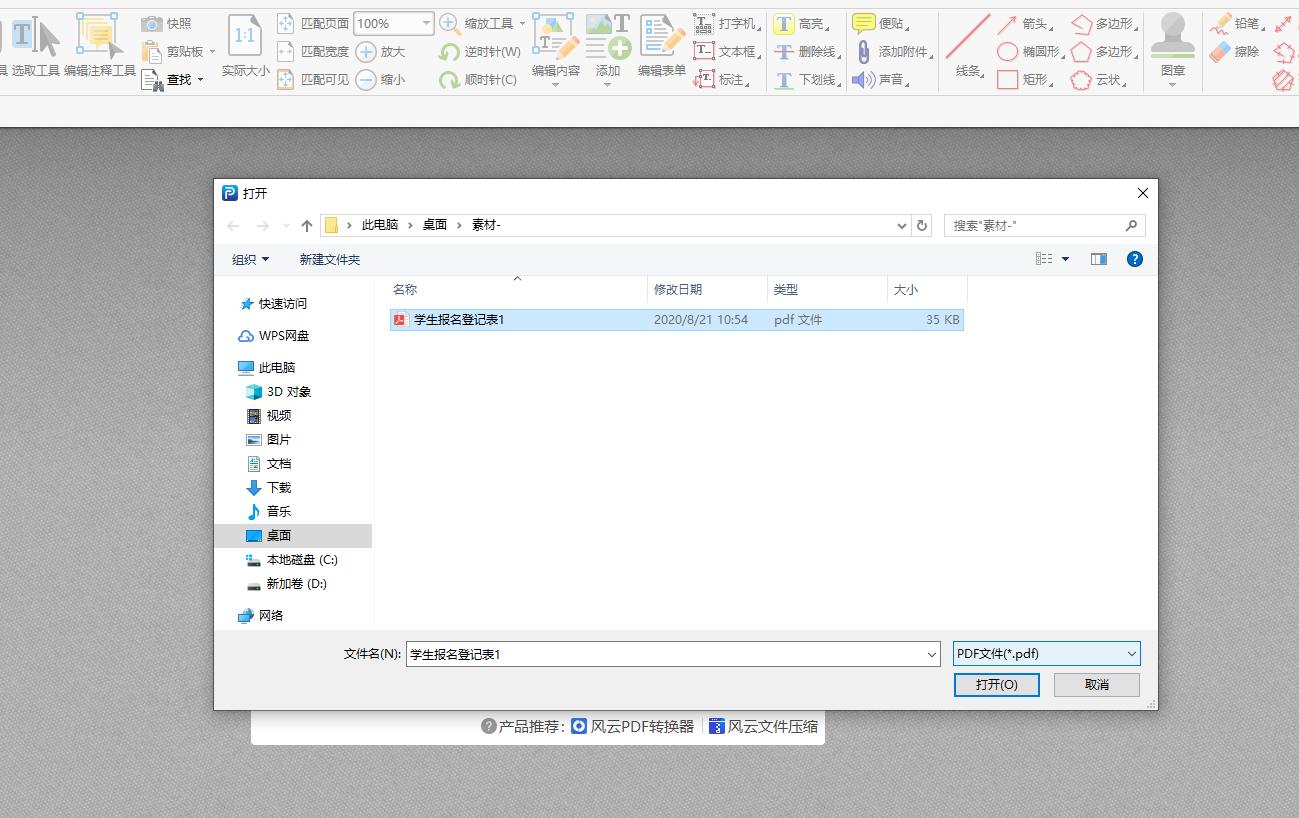This screenshot has height=818, width=1299.
Task: Open the 100% zoom level dropdown
Action: pyautogui.click(x=426, y=22)
